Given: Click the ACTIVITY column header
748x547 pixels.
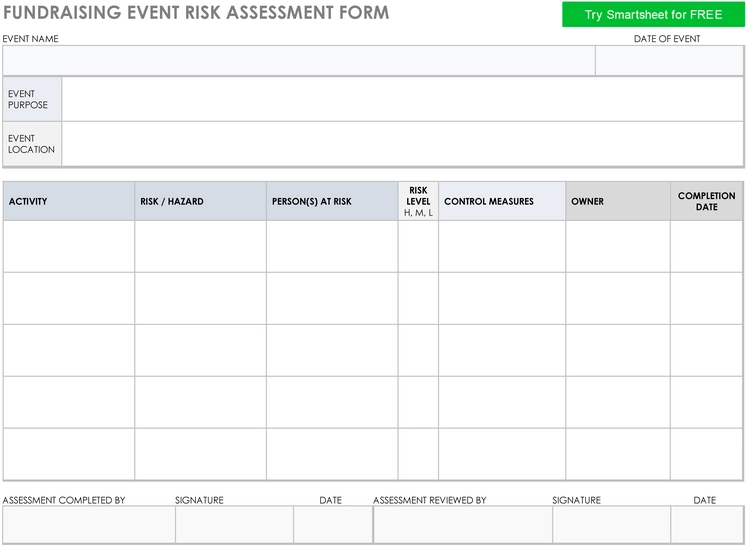Looking at the screenshot, I should [69, 201].
